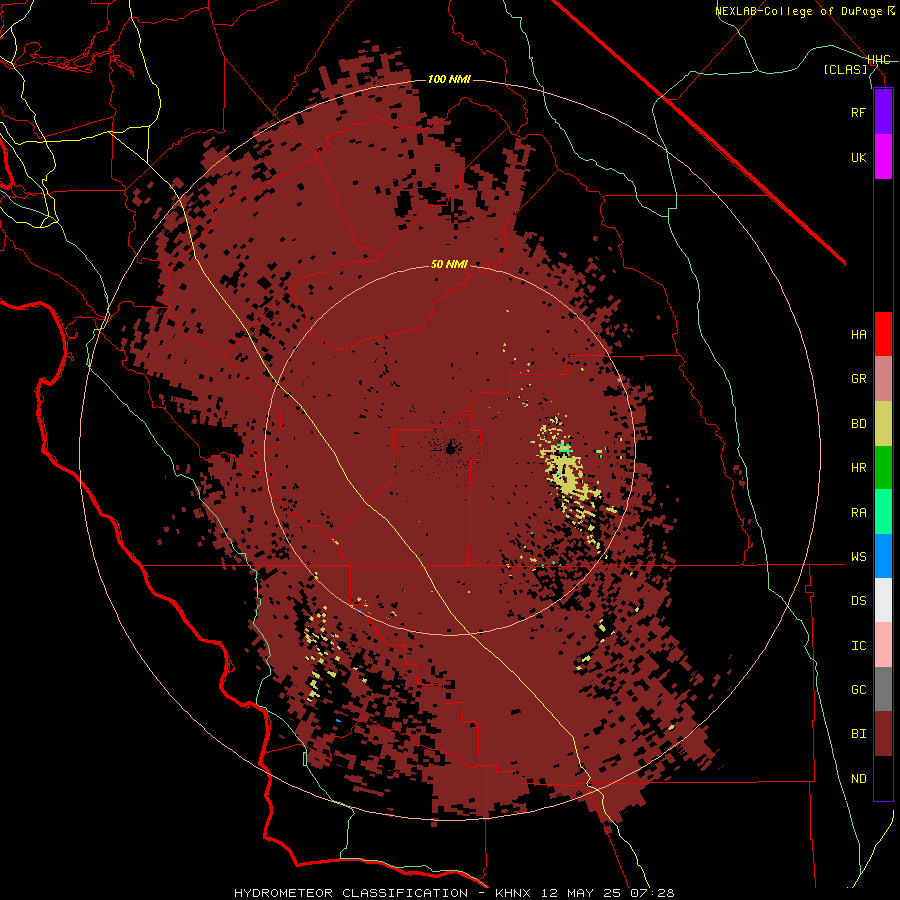Click the GR pink legend swatch
Viewport: 900px width, 900px height.
tap(883, 378)
